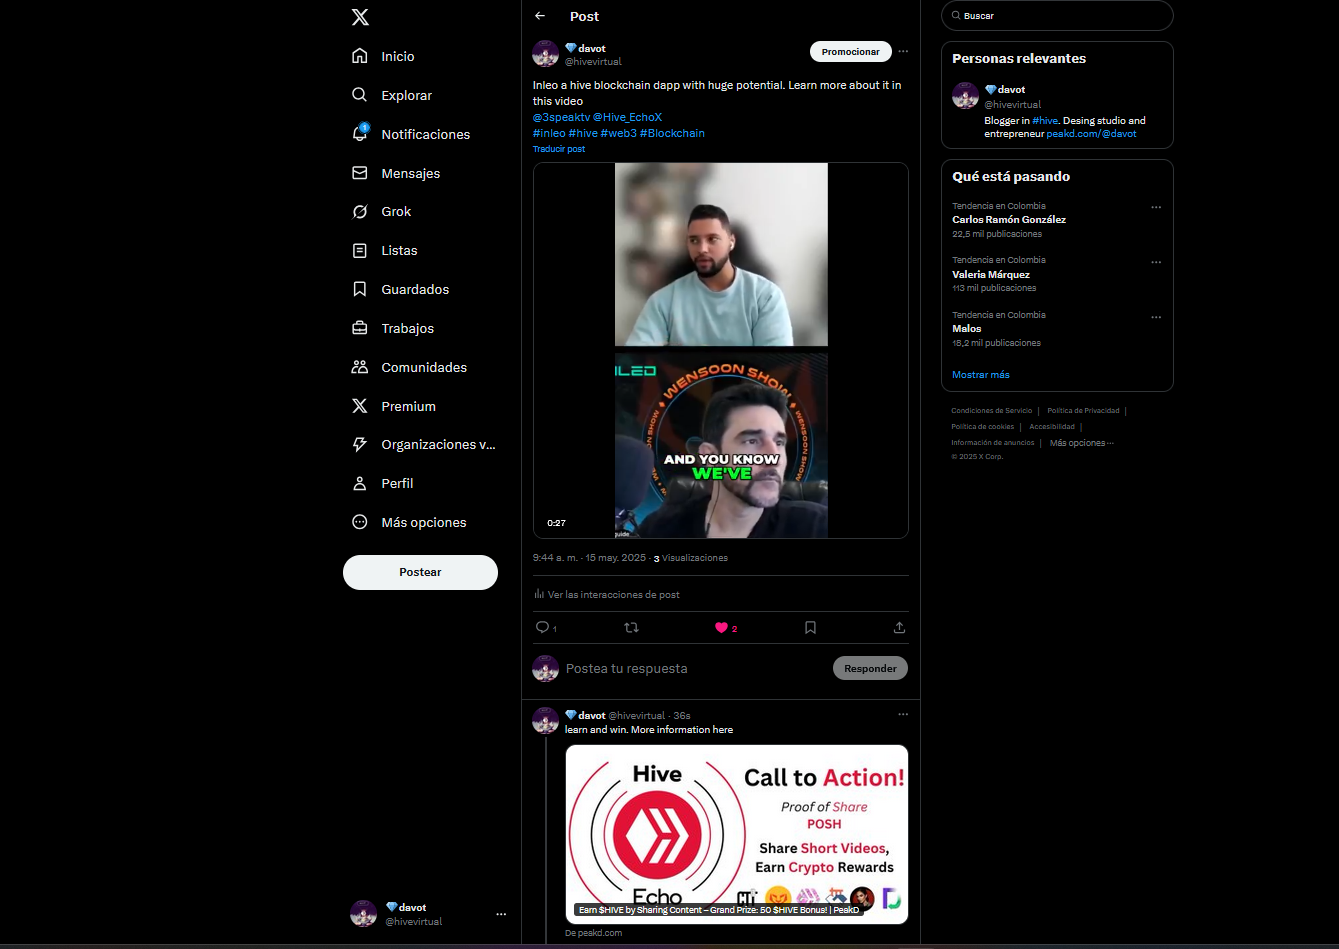Screen dimensions: 1339x949
Task: Open trend Valeria Márquez
Action: tap(991, 274)
